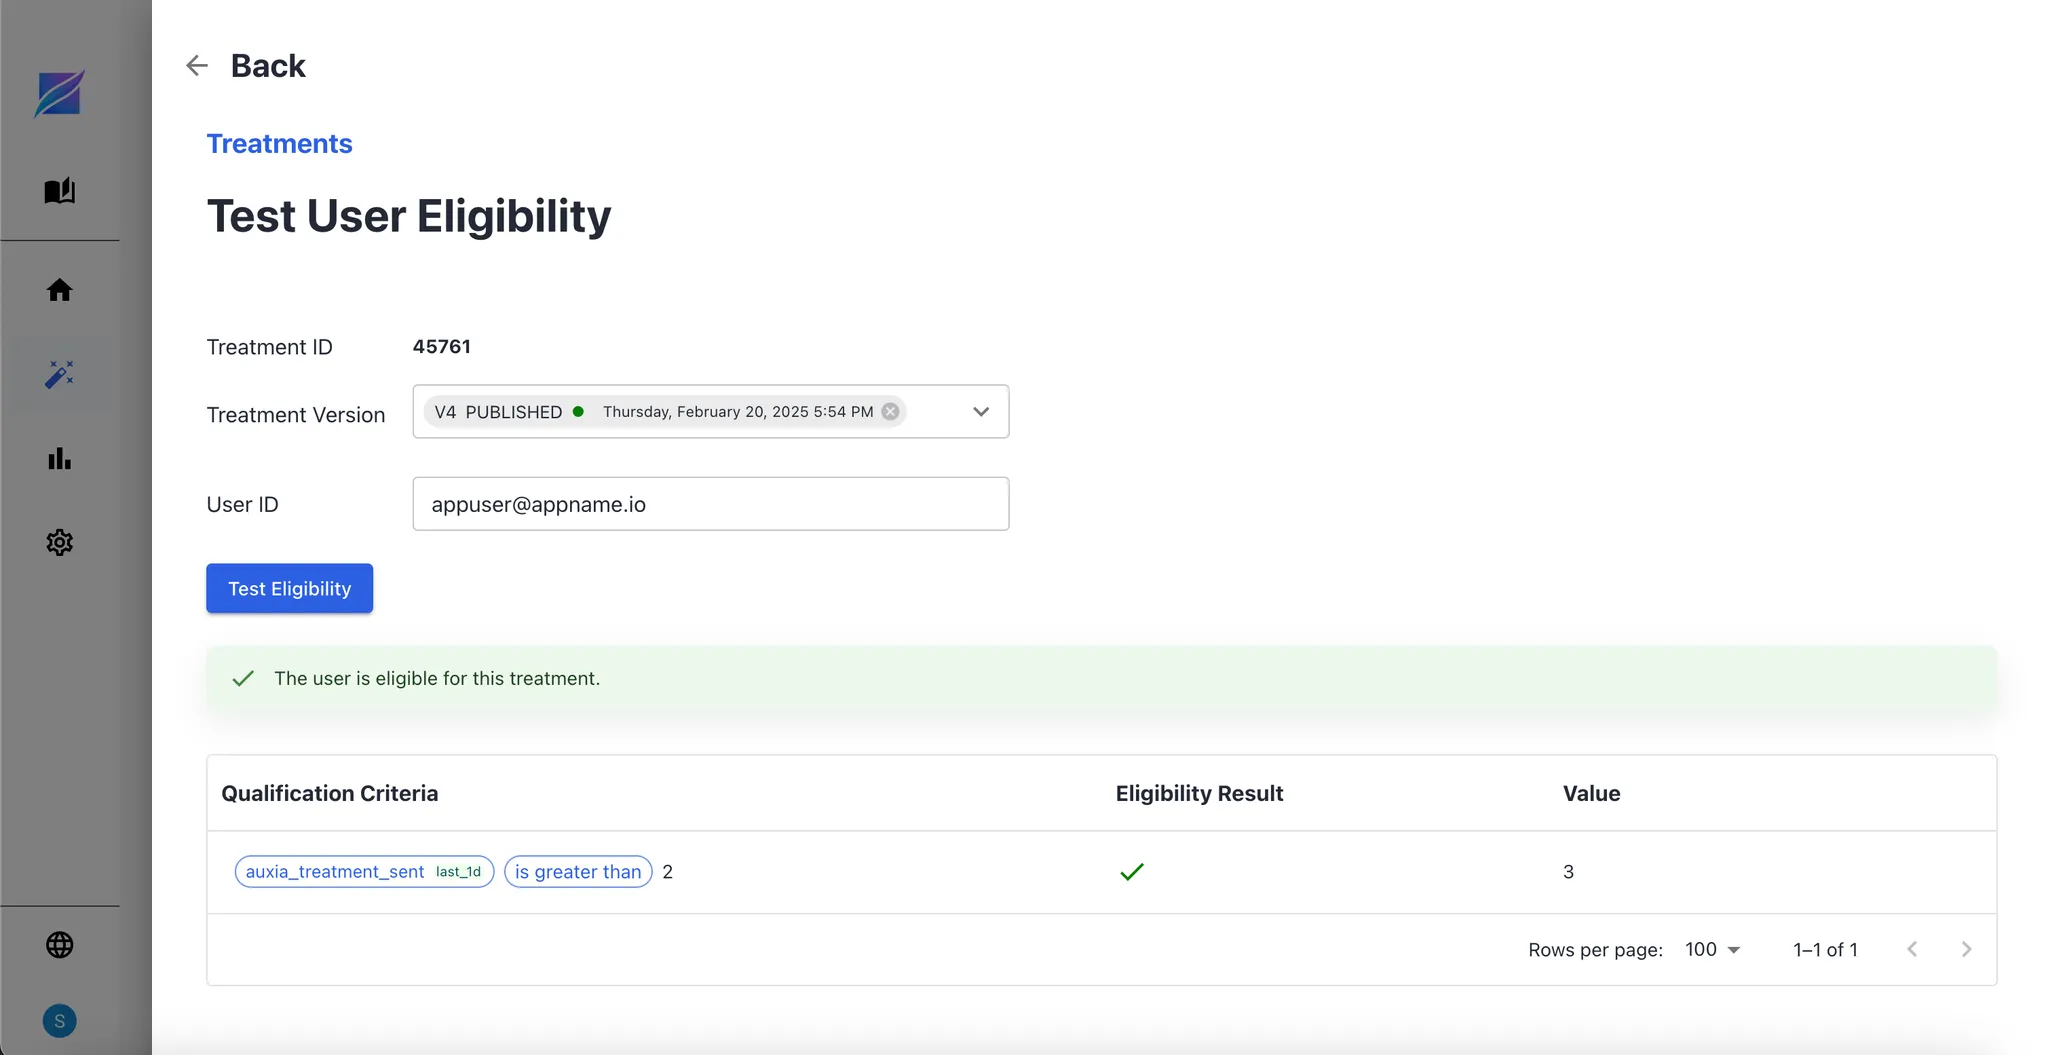Open the bar chart analytics icon
2048x1055 pixels.
tap(60, 458)
